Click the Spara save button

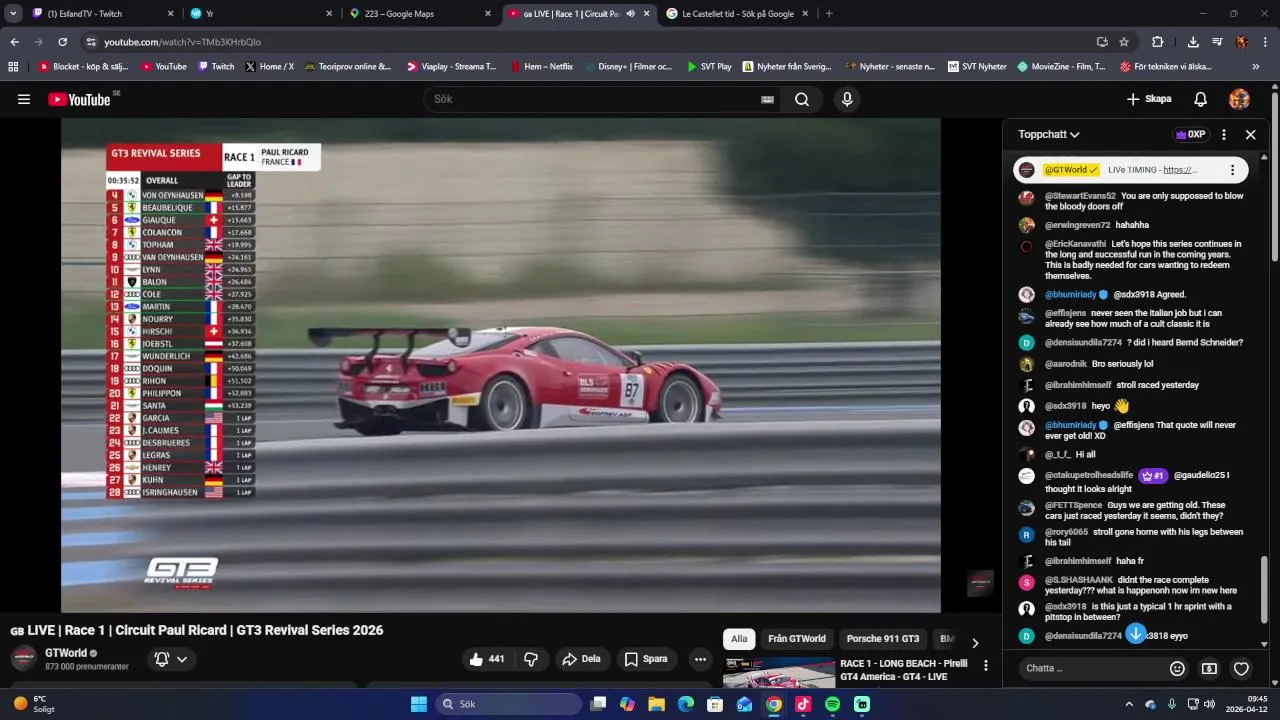646,659
